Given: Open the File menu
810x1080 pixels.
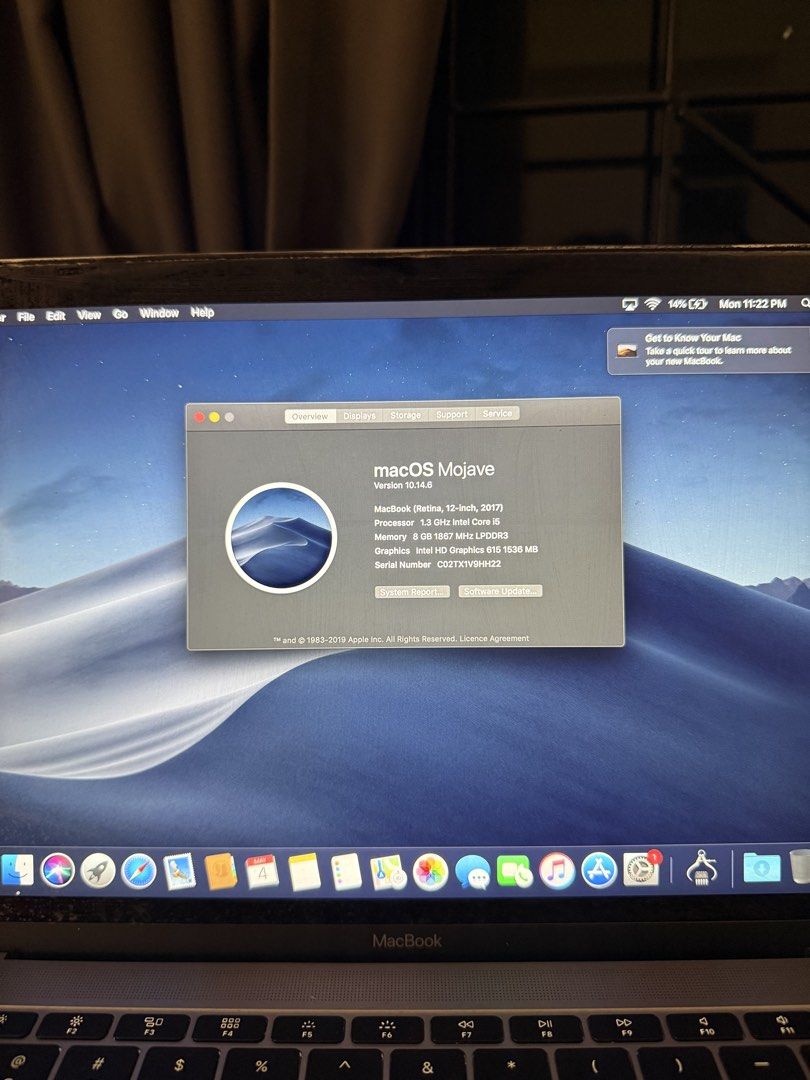Looking at the screenshot, I should (x=25, y=316).
